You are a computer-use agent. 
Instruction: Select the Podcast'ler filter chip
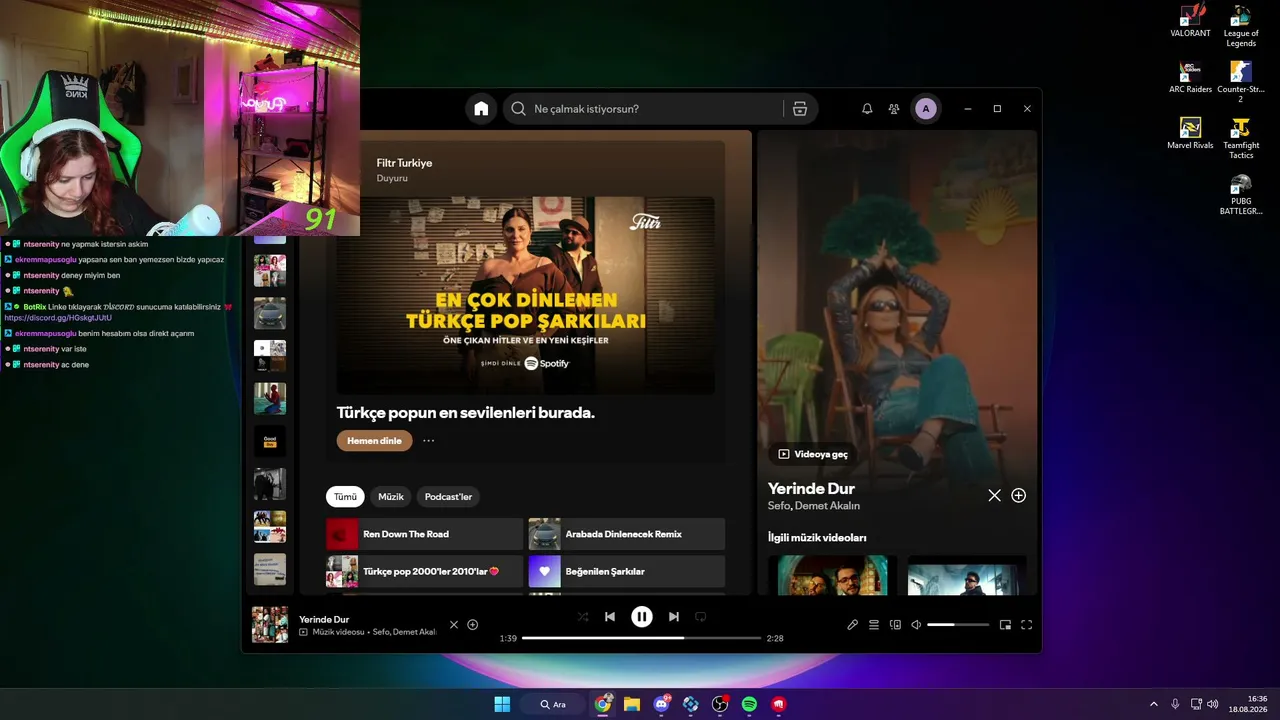click(x=448, y=497)
